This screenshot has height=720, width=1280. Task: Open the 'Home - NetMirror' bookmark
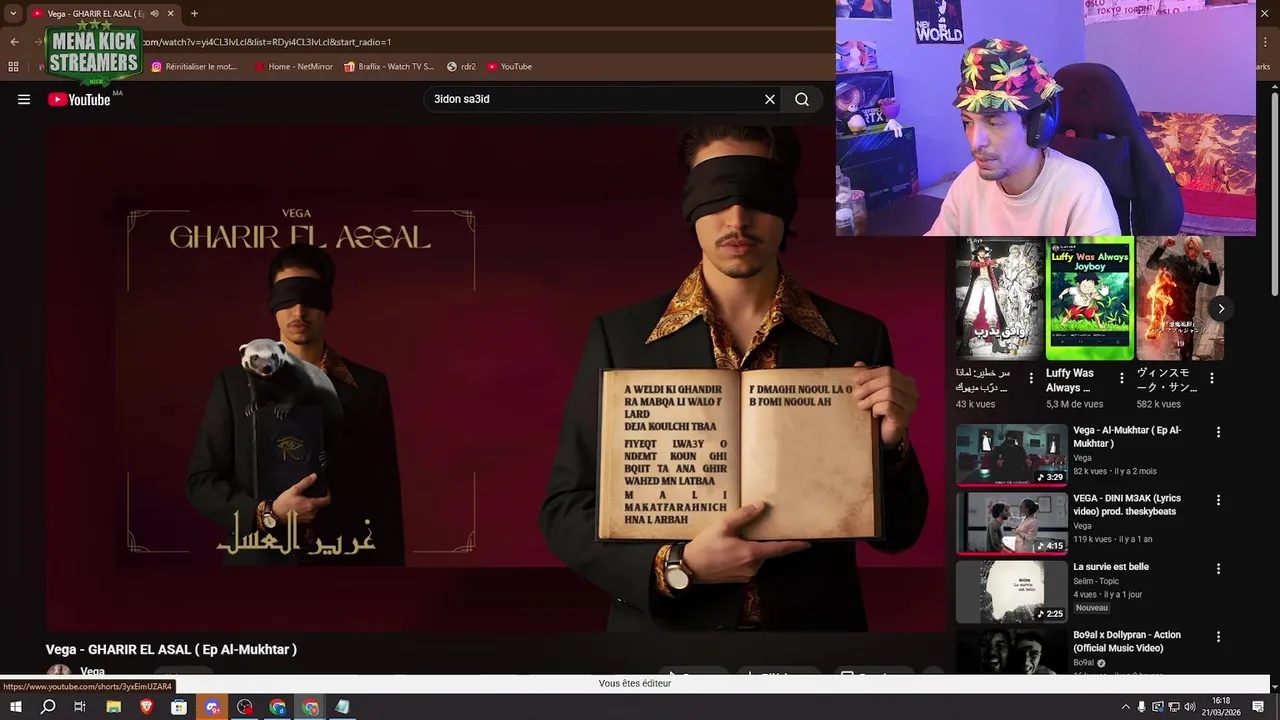(294, 66)
